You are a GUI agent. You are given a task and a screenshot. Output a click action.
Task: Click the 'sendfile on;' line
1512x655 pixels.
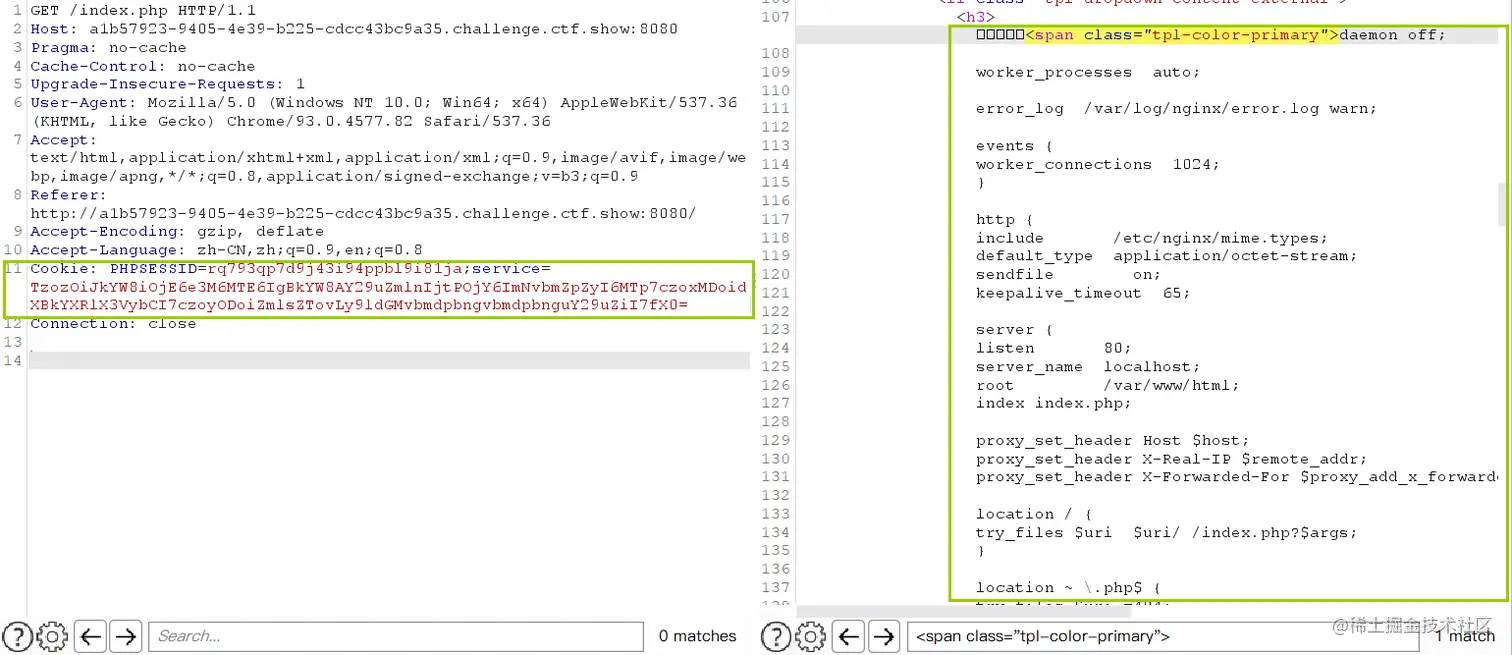[1069, 275]
